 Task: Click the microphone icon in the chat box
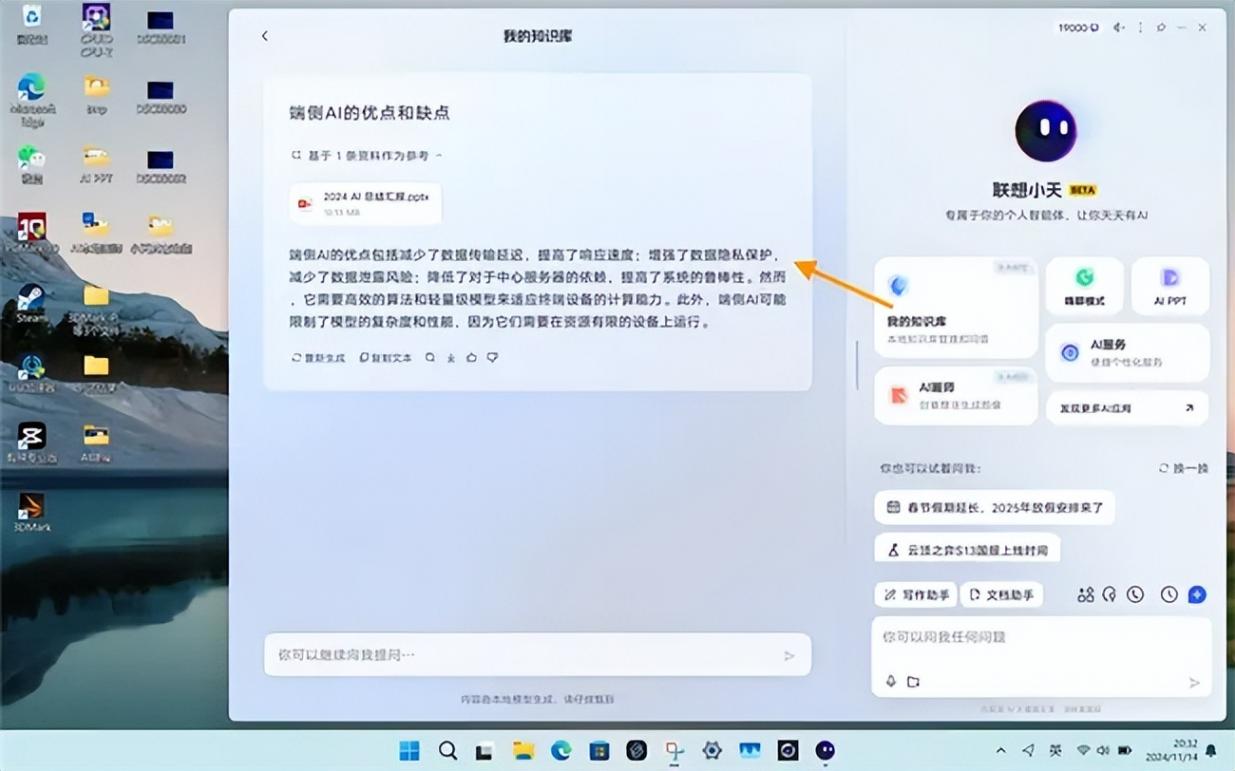pos(890,682)
